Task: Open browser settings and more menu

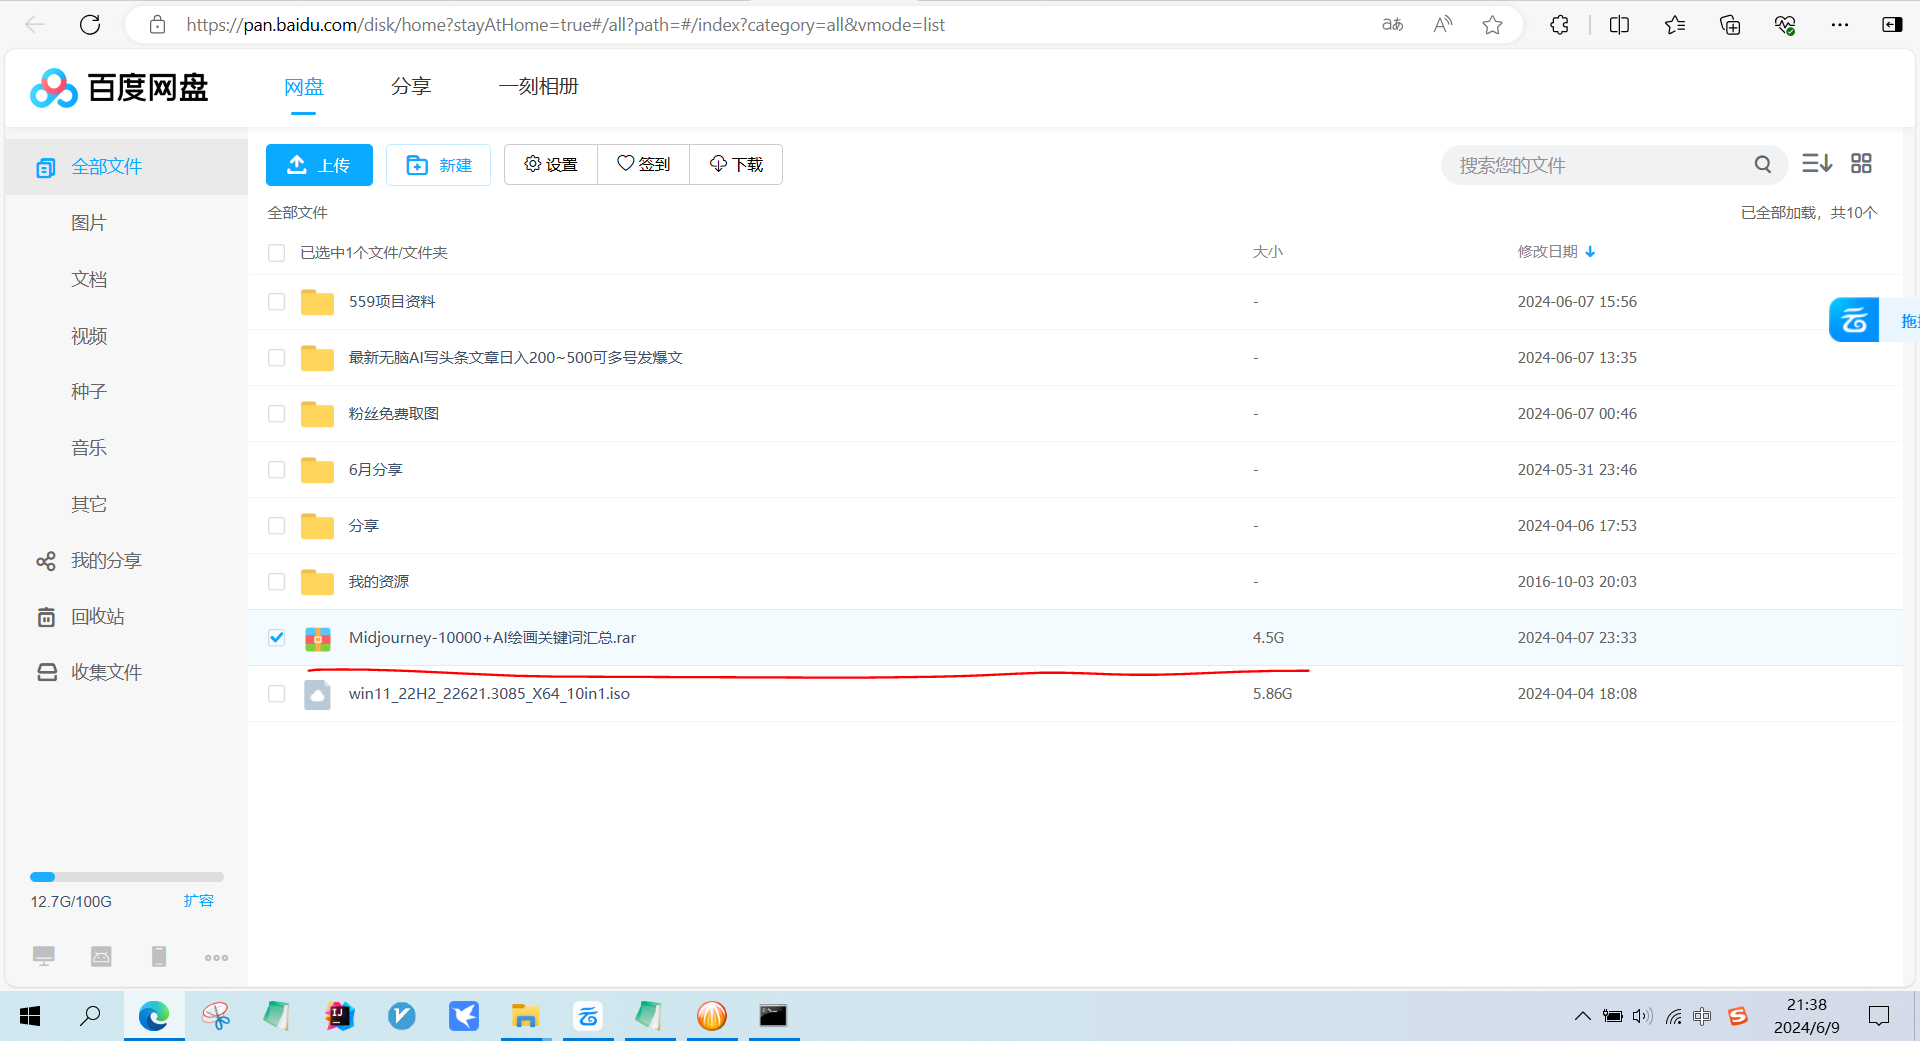Action: click(x=1839, y=25)
